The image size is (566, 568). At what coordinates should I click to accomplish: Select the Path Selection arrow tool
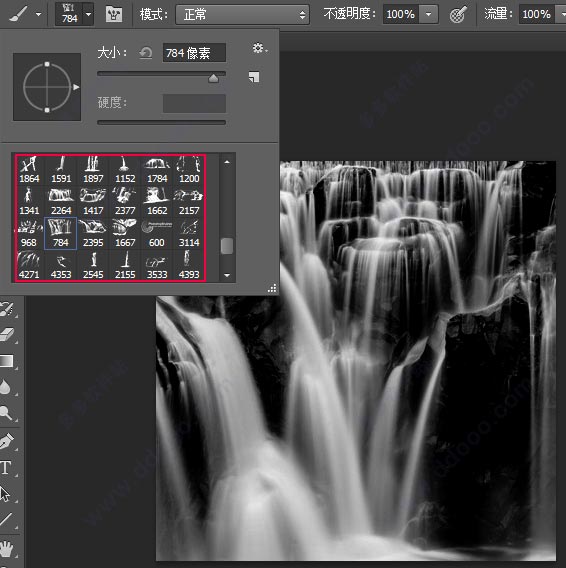[x=5, y=494]
